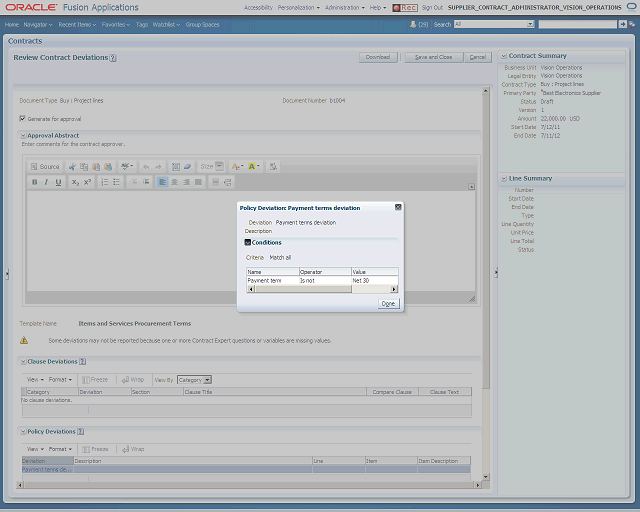Click the Group Spaces link

pyautogui.click(x=202, y=24)
